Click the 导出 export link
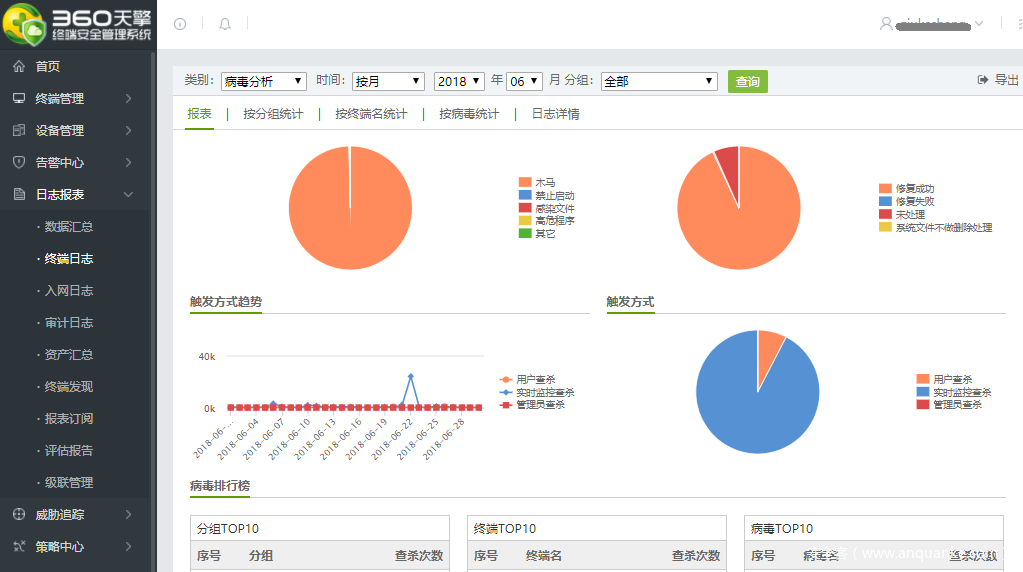Image resolution: width=1023 pixels, height=572 pixels. tap(998, 80)
